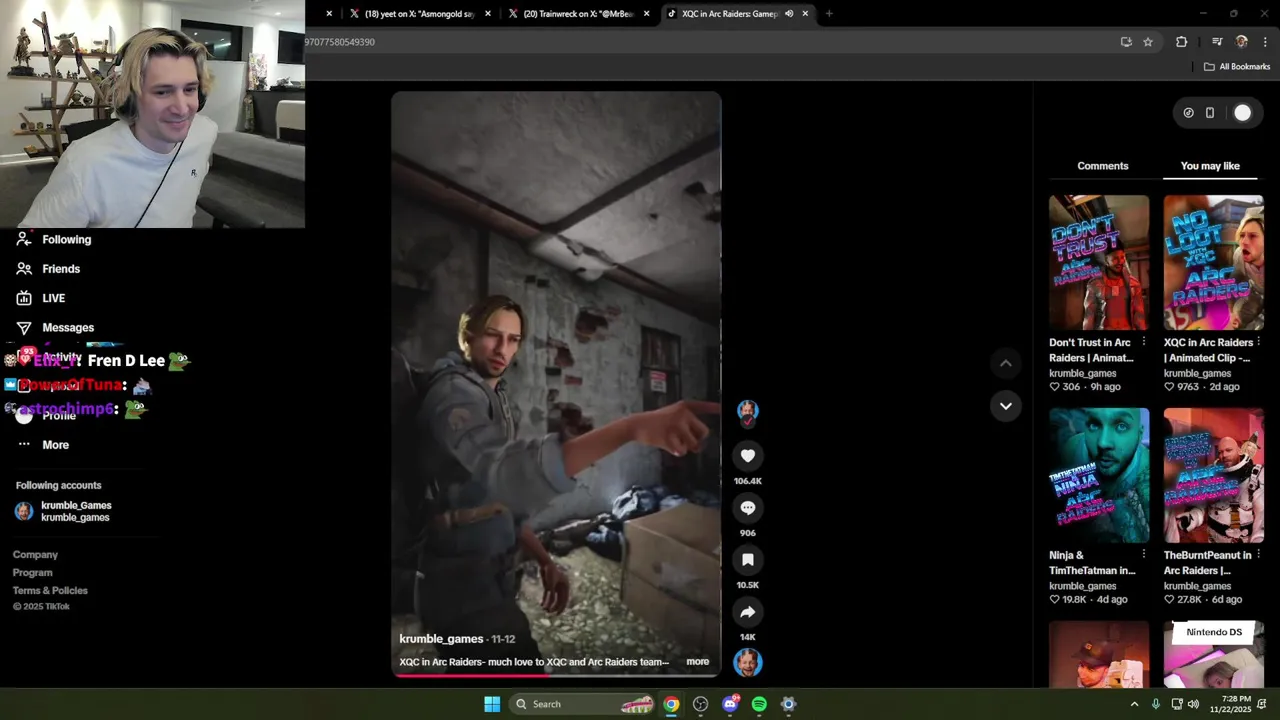Open options for 'TheBurntPeanut' video
This screenshot has height=720, width=1280.
(1258, 554)
